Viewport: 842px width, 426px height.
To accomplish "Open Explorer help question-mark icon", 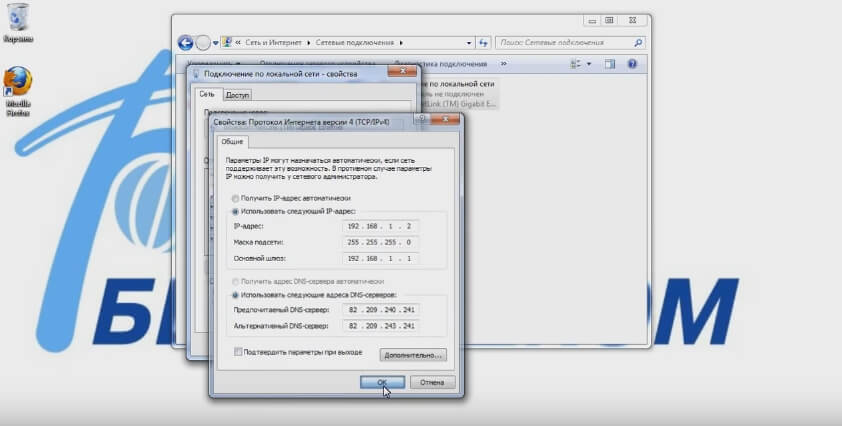I will click(632, 64).
